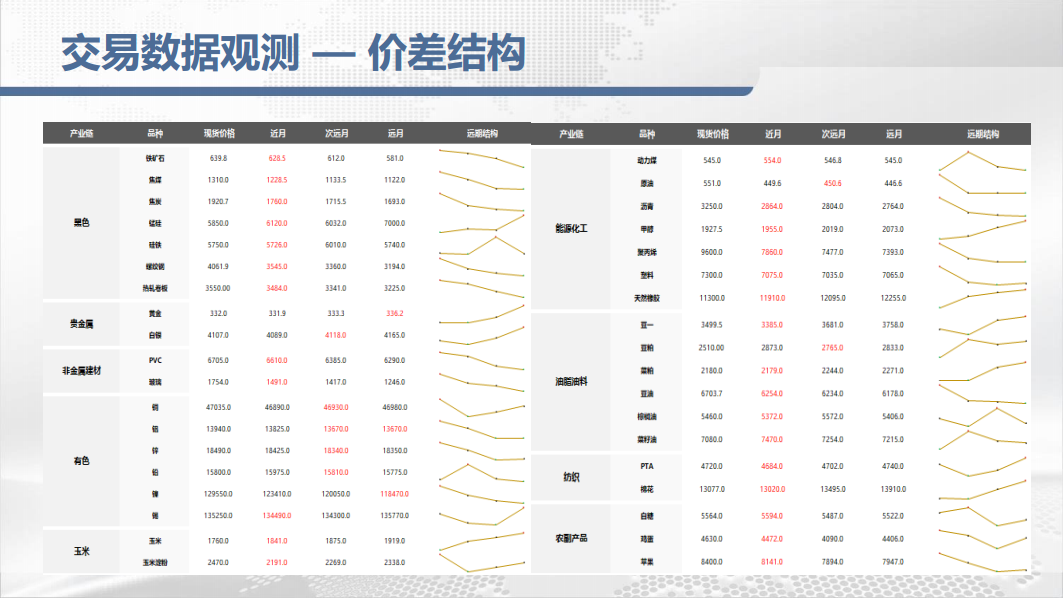Screen dimensions: 1063x598
Task: Click the 纺织 category cell
Action: tap(571, 477)
